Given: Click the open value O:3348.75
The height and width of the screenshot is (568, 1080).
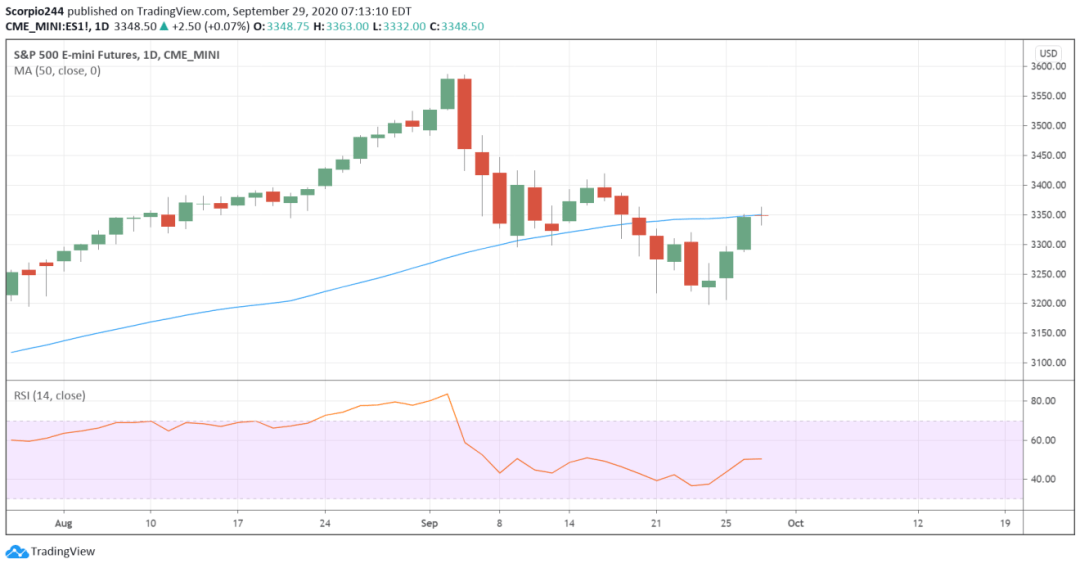Looking at the screenshot, I should pos(281,26).
